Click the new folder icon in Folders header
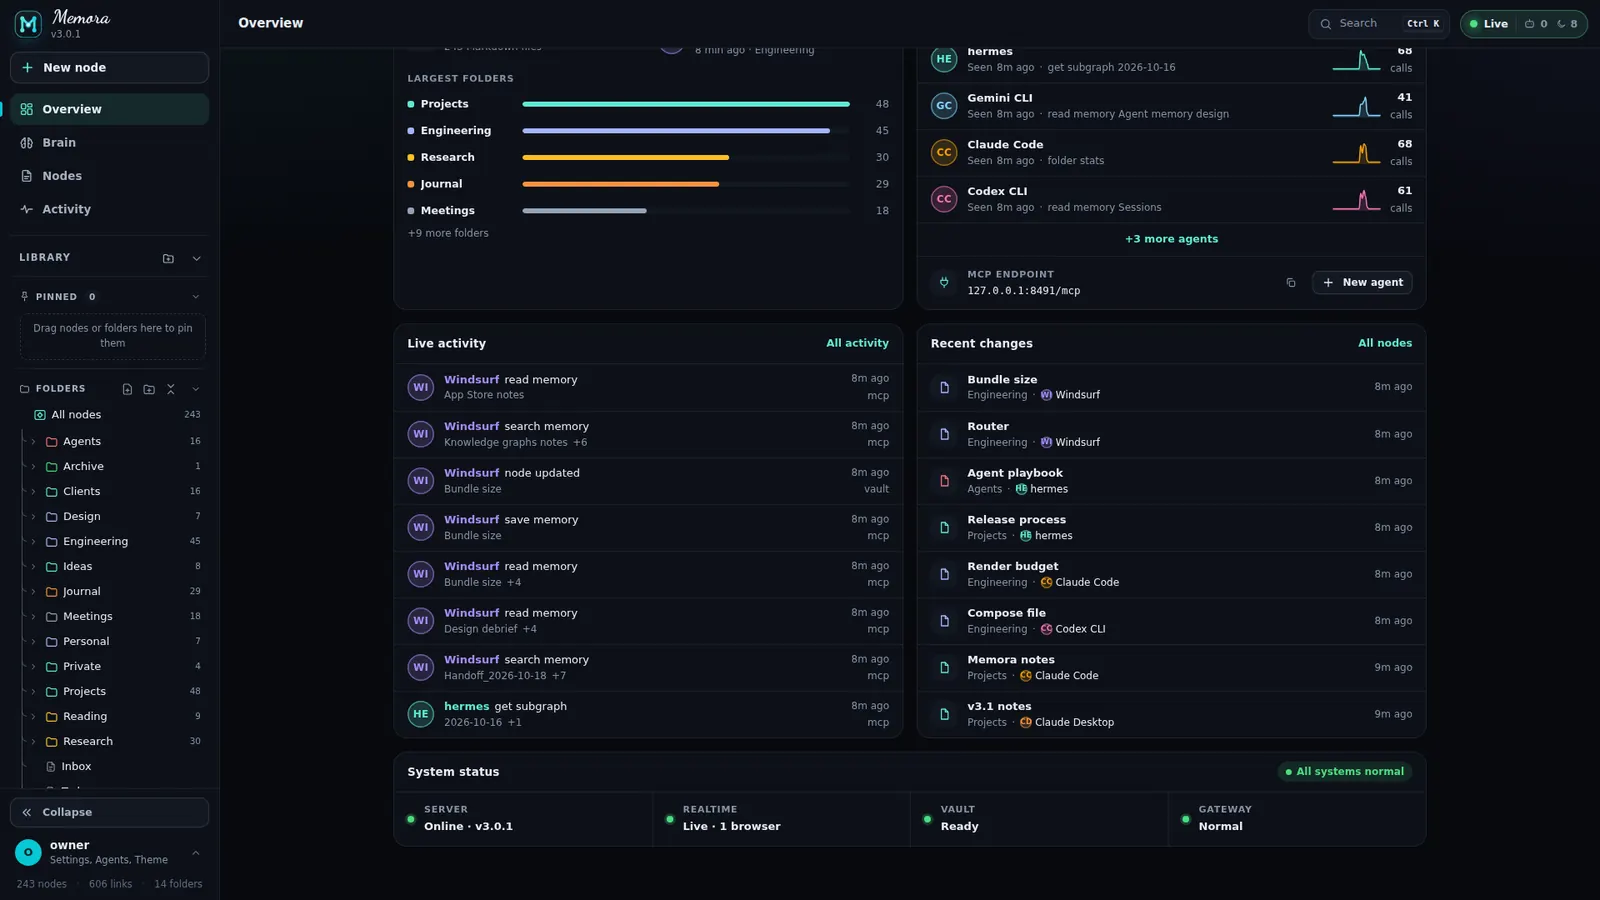 [149, 389]
